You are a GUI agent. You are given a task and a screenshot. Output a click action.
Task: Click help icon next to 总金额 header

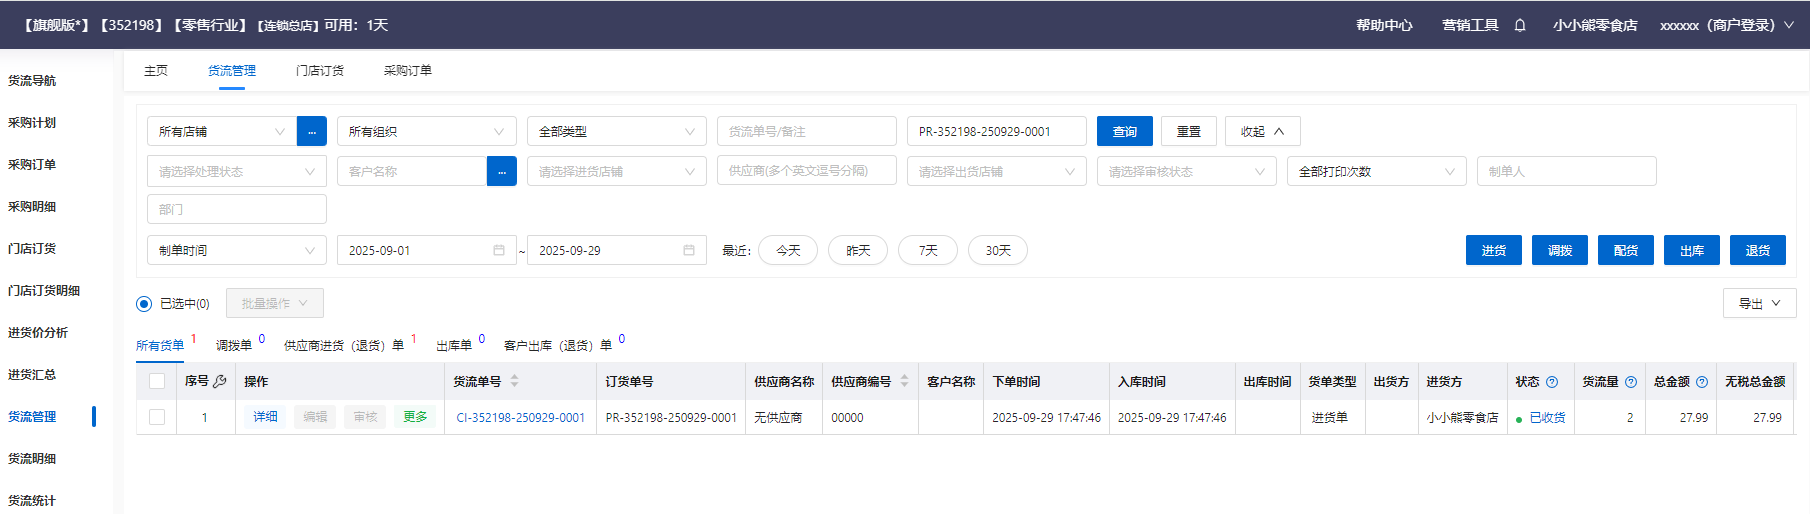pyautogui.click(x=1702, y=382)
